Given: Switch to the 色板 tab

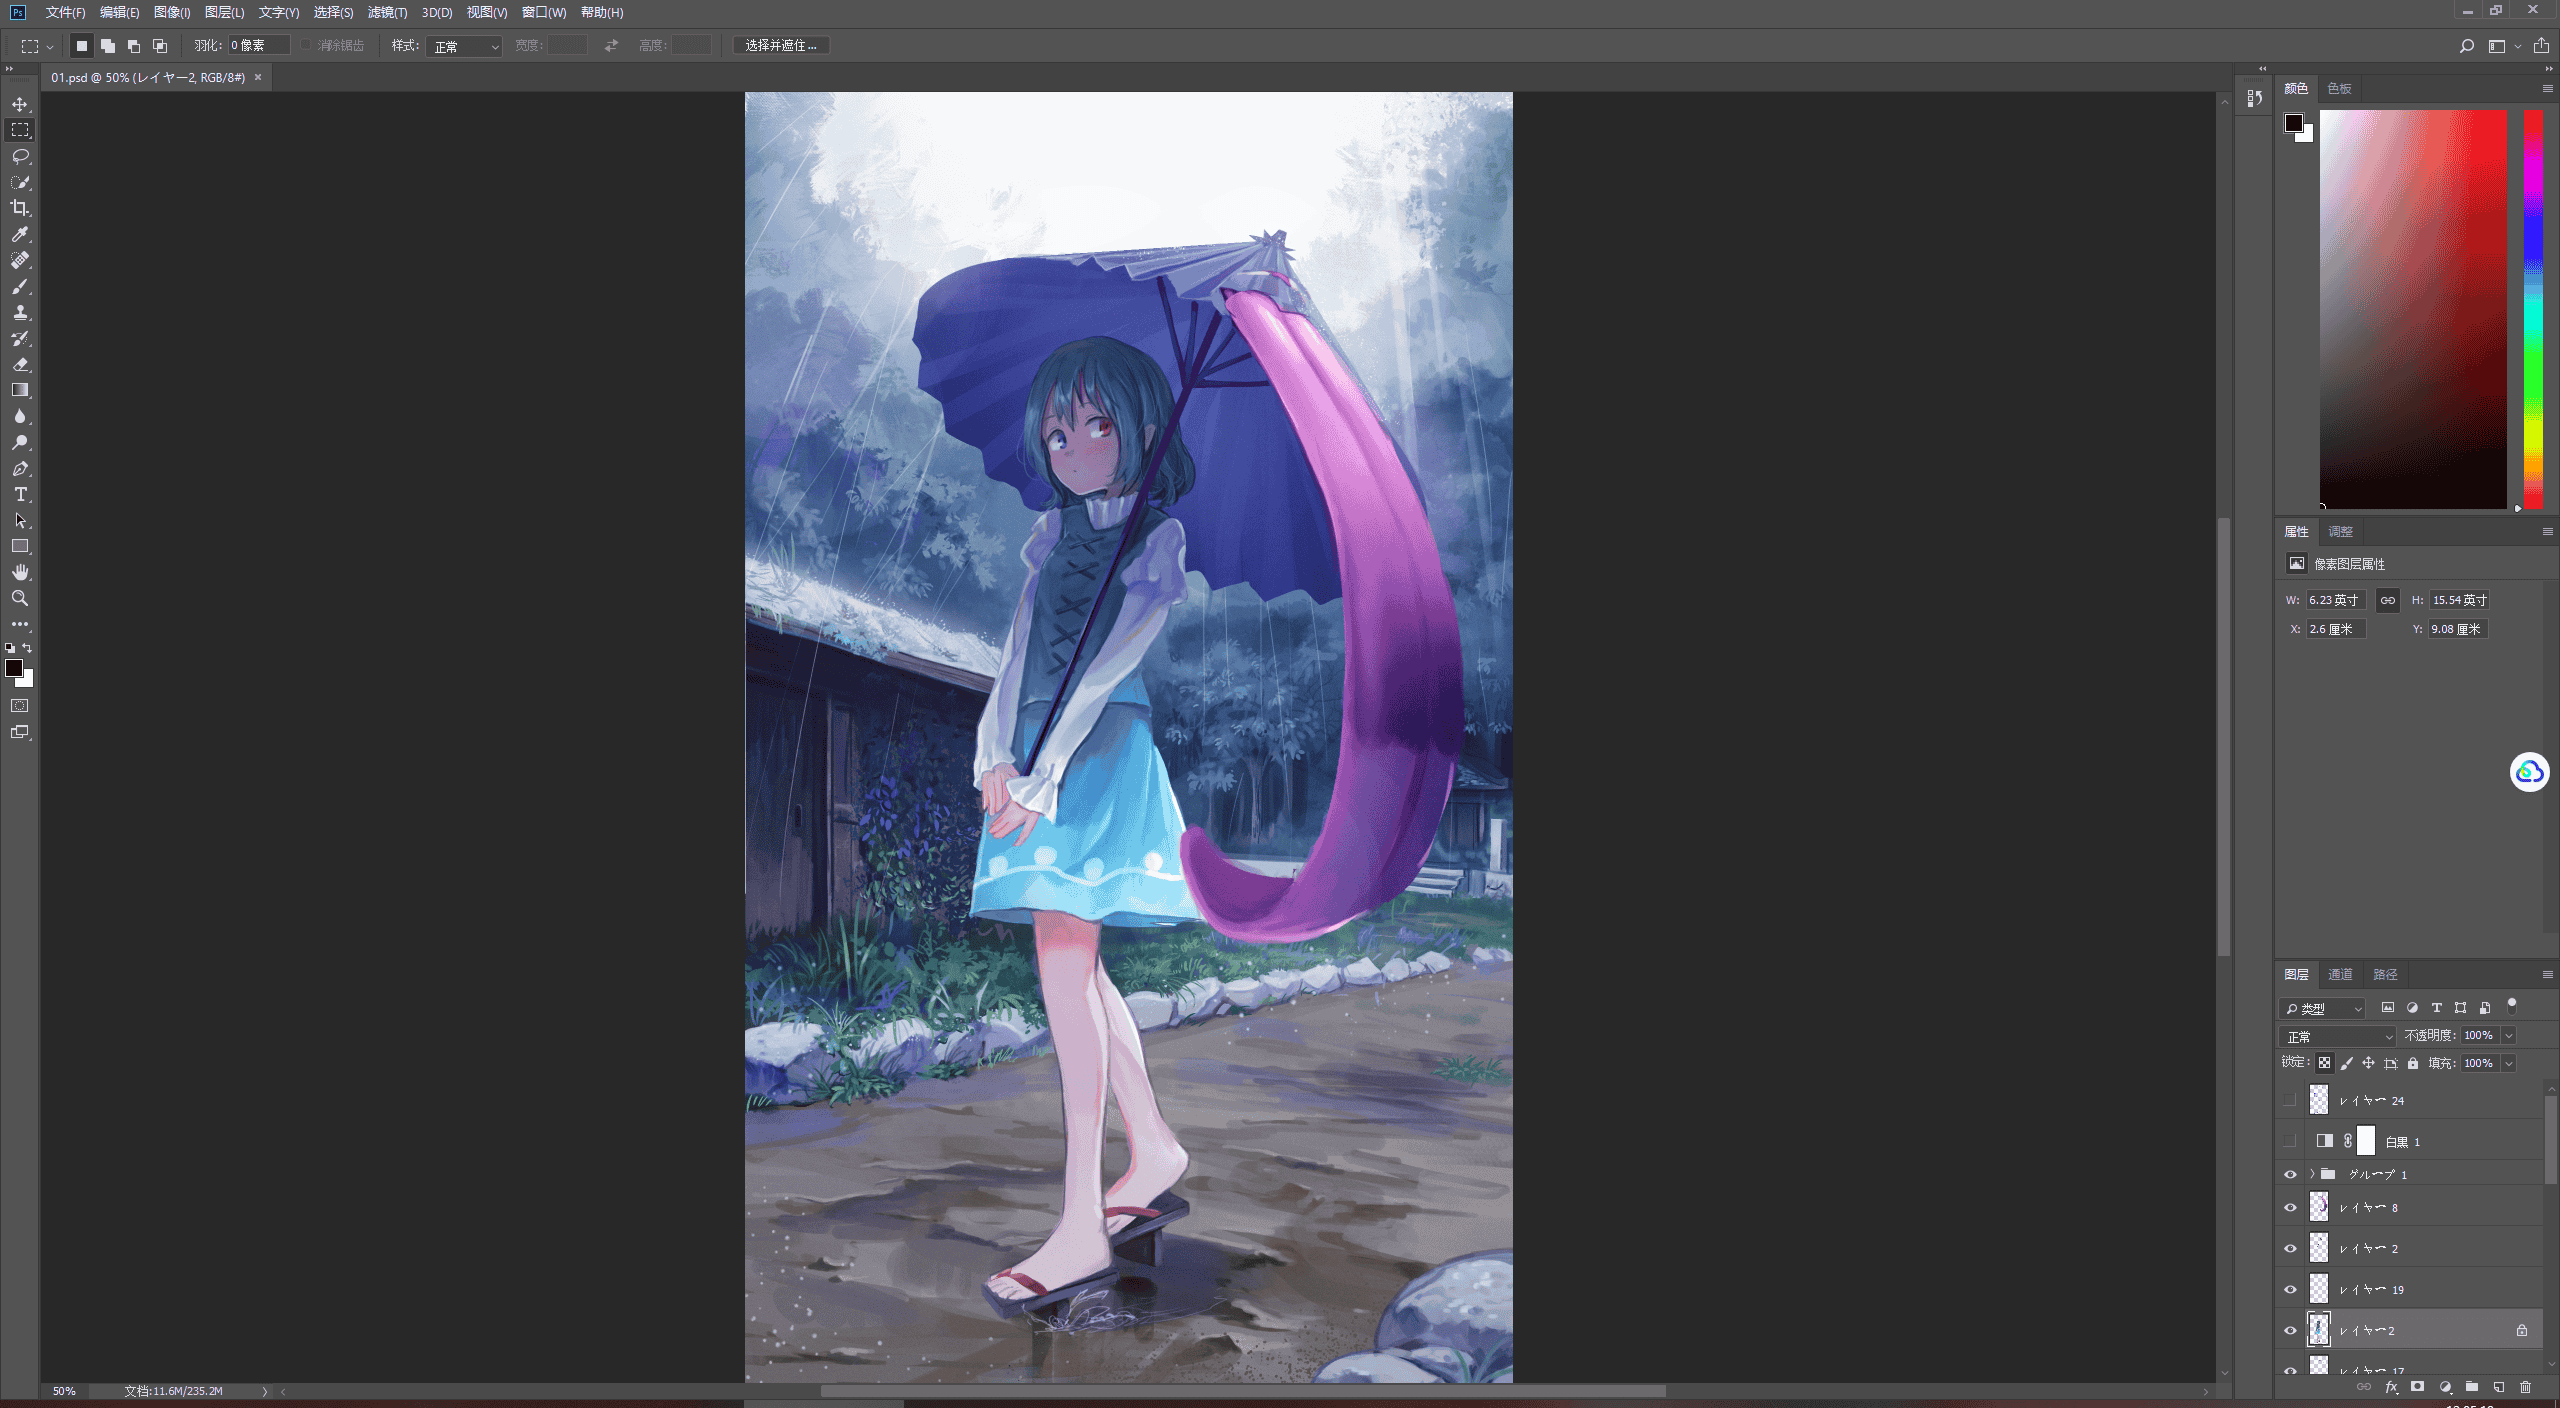Looking at the screenshot, I should click(2339, 88).
